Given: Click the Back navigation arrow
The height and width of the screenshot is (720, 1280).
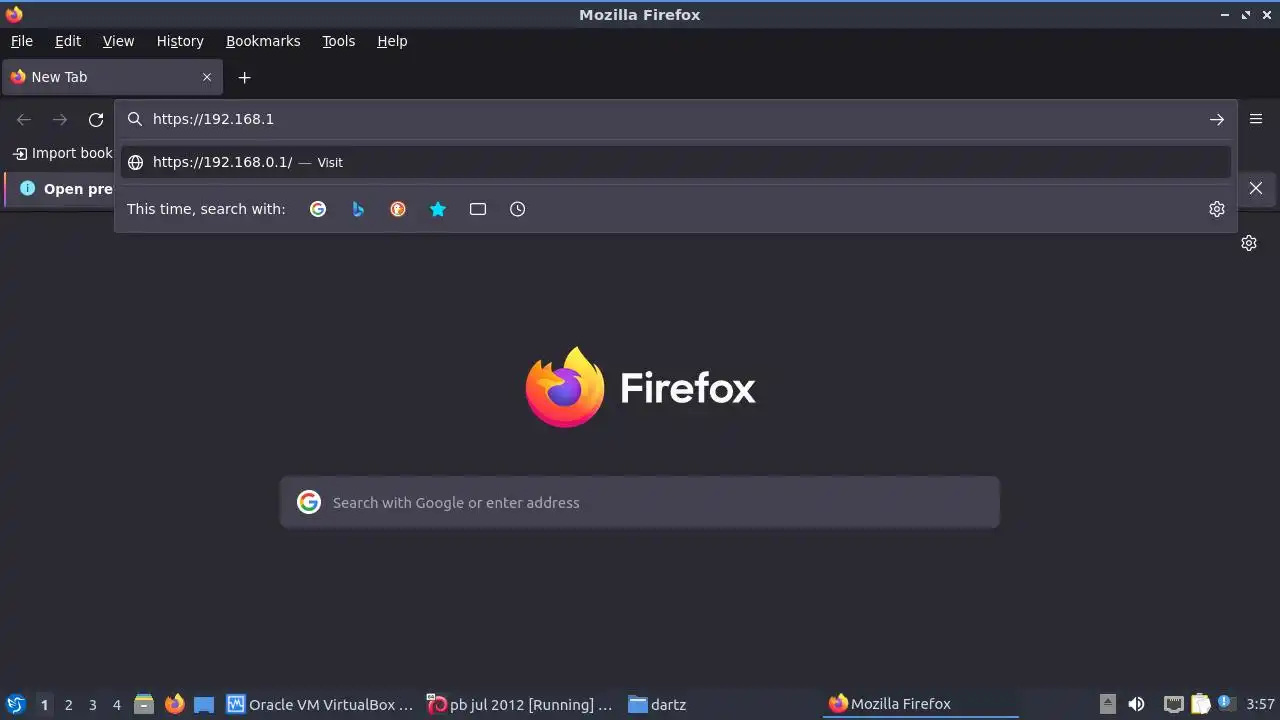Looking at the screenshot, I should point(24,119).
